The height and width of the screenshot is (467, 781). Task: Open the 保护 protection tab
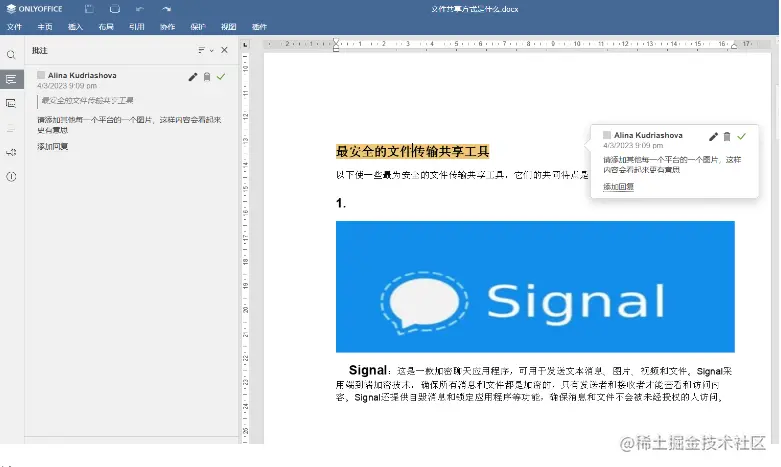198,27
